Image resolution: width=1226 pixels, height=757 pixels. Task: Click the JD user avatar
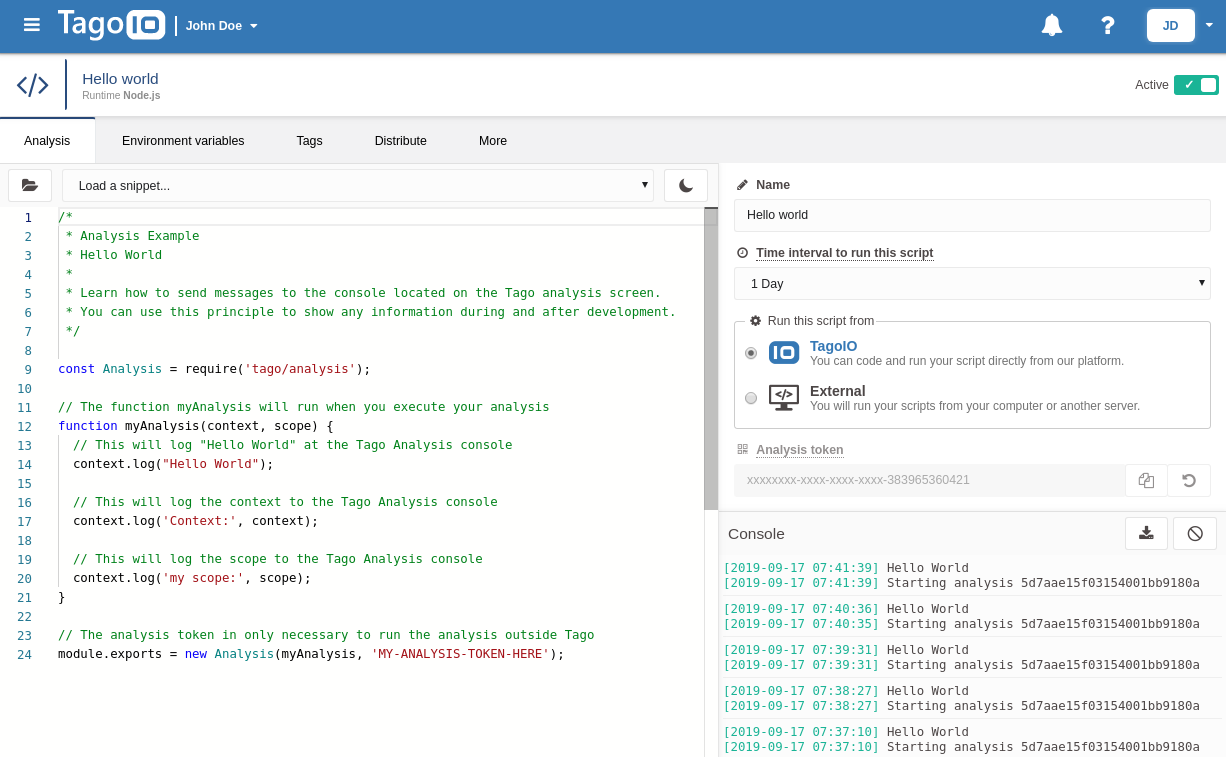point(1170,25)
